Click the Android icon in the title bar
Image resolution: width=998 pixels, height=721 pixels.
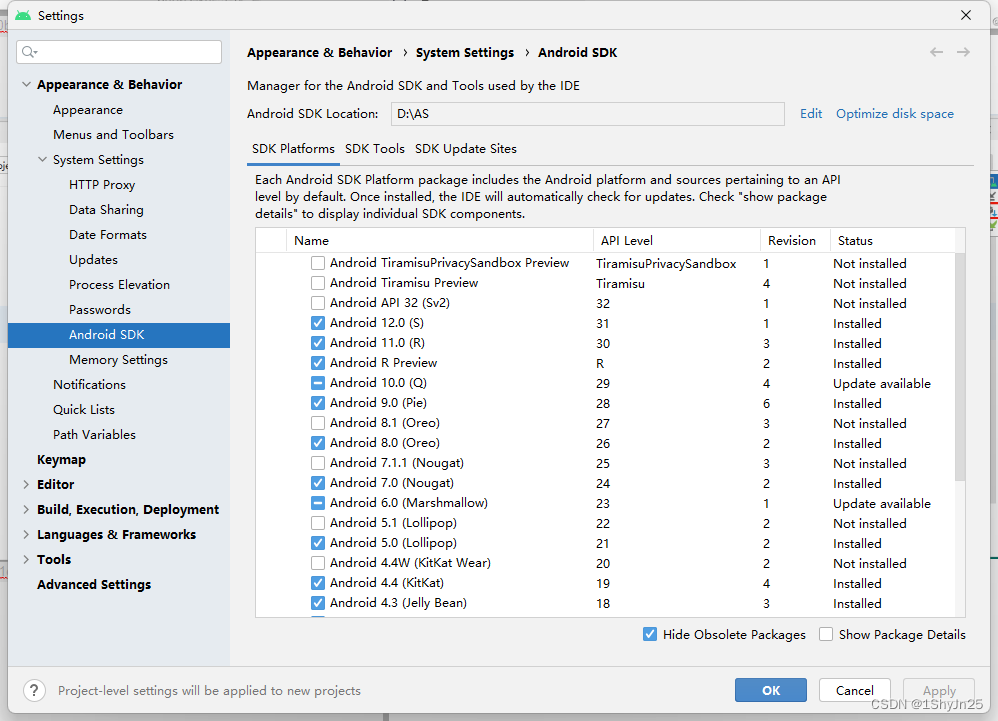click(x=20, y=15)
